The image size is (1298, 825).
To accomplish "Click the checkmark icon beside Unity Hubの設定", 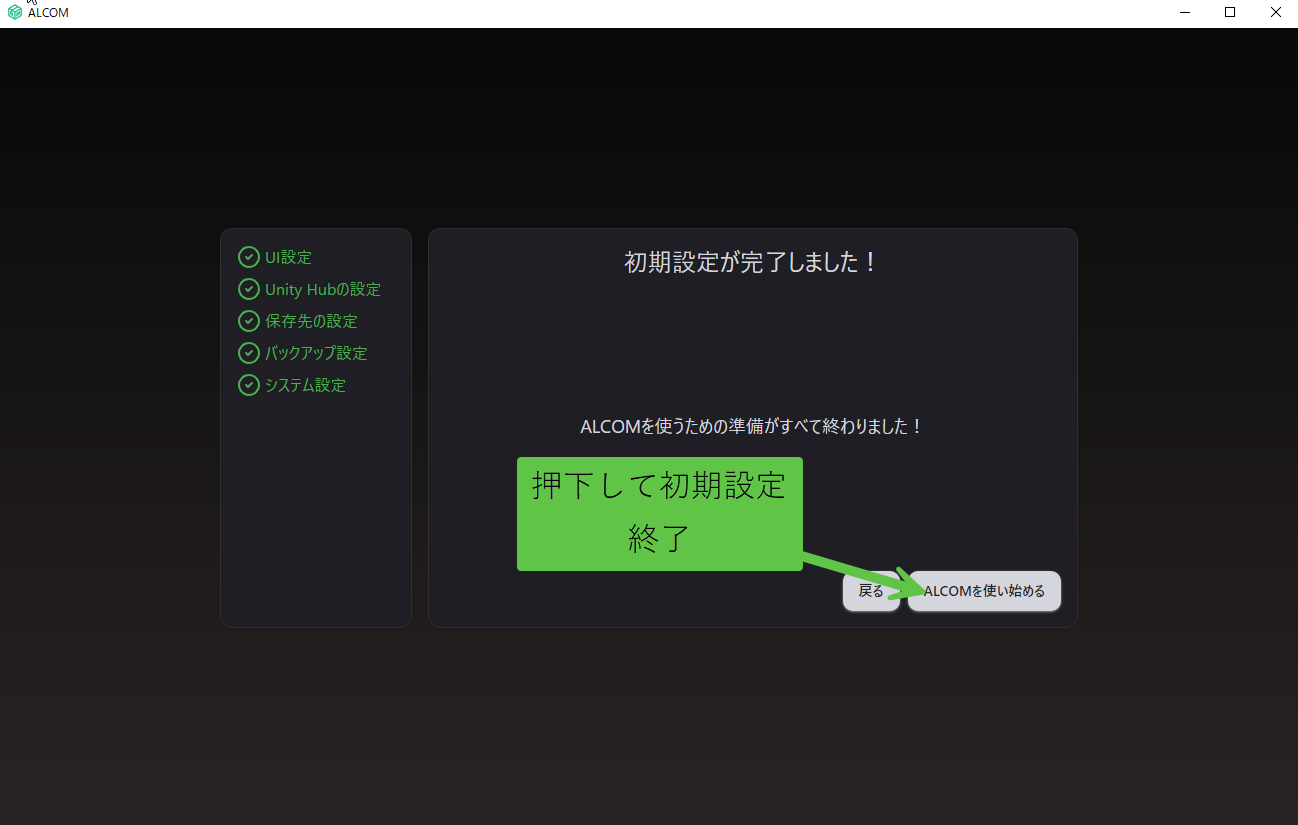I will click(x=248, y=289).
